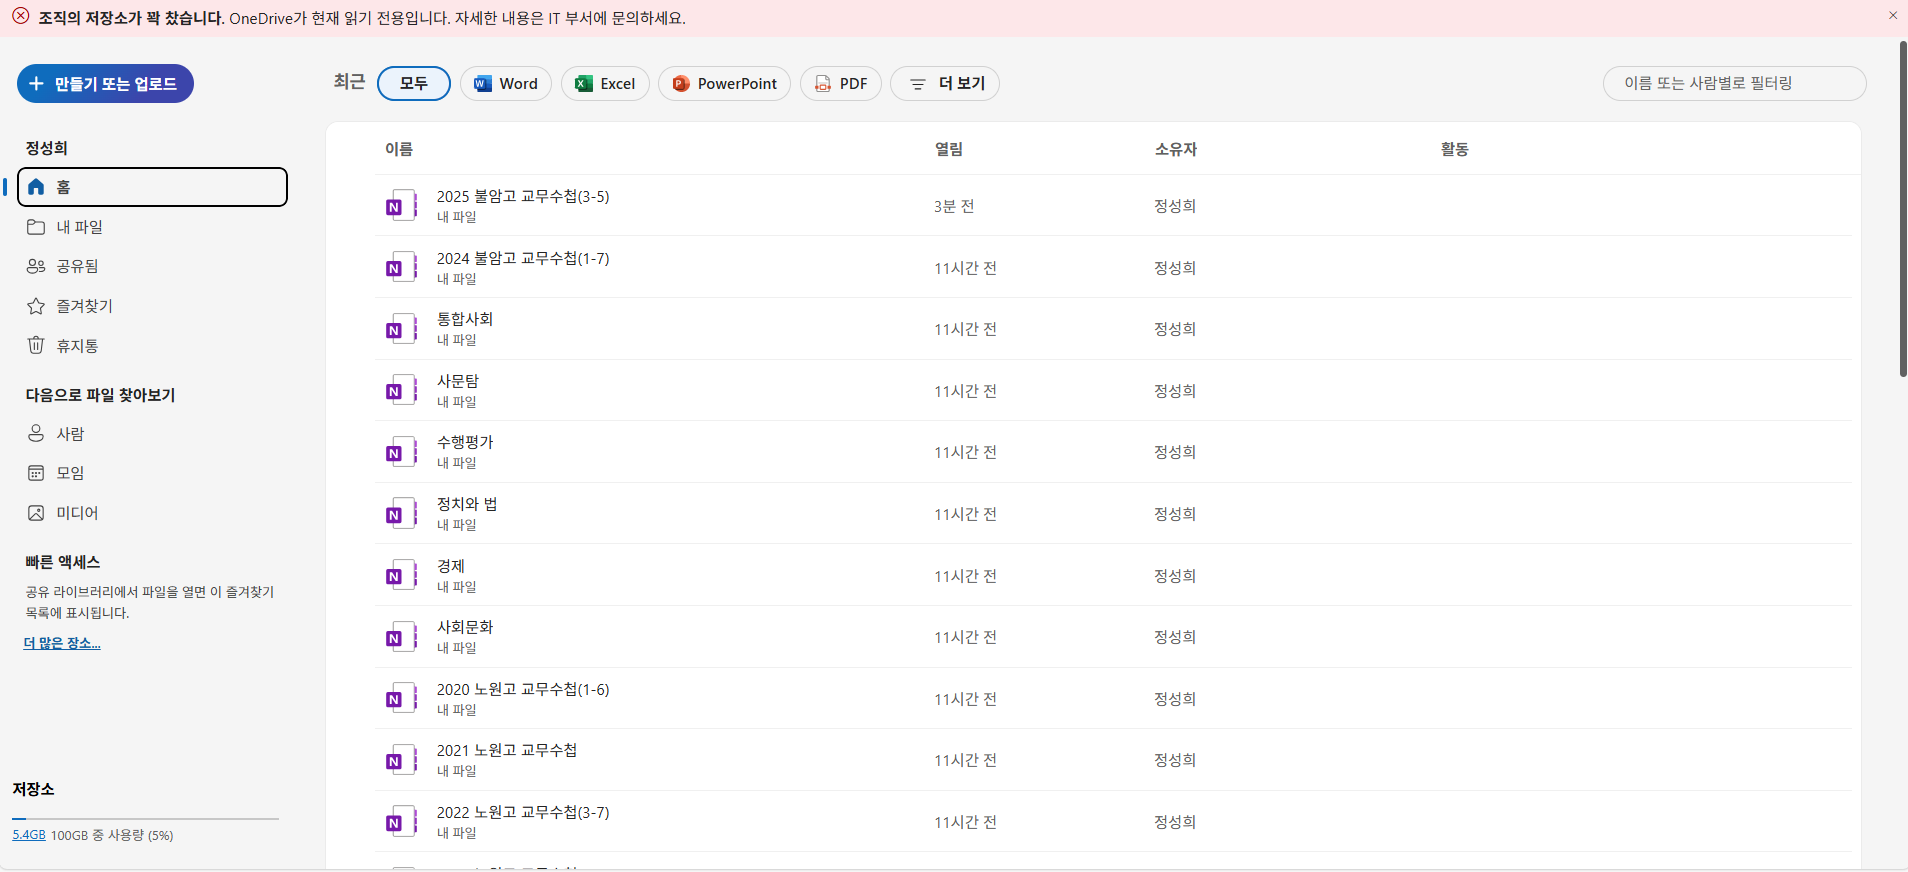The image size is (1908, 872).
Task: Filter recent files by Excel
Action: (605, 84)
